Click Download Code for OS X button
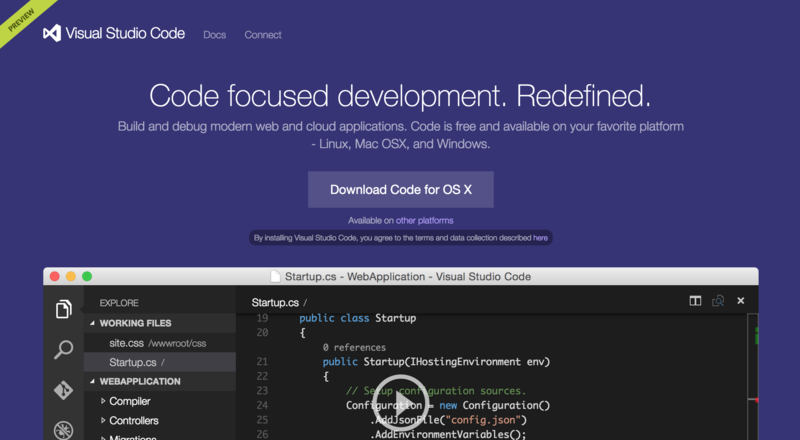 coord(401,189)
